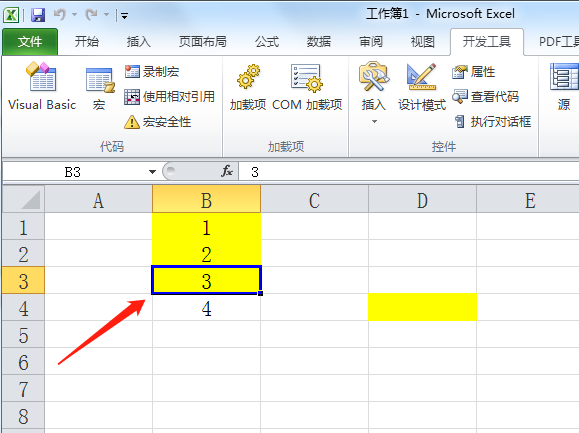Image resolution: width=579 pixels, height=433 pixels.
Task: Toggle 使用相对引用 relative references
Action: 169,97
